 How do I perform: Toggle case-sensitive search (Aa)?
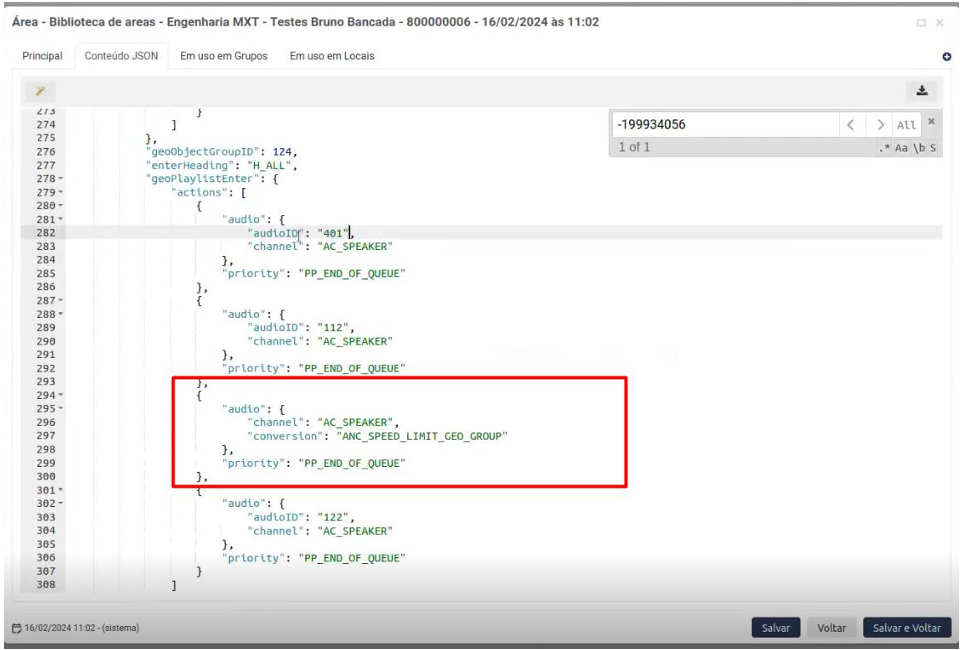pos(901,148)
